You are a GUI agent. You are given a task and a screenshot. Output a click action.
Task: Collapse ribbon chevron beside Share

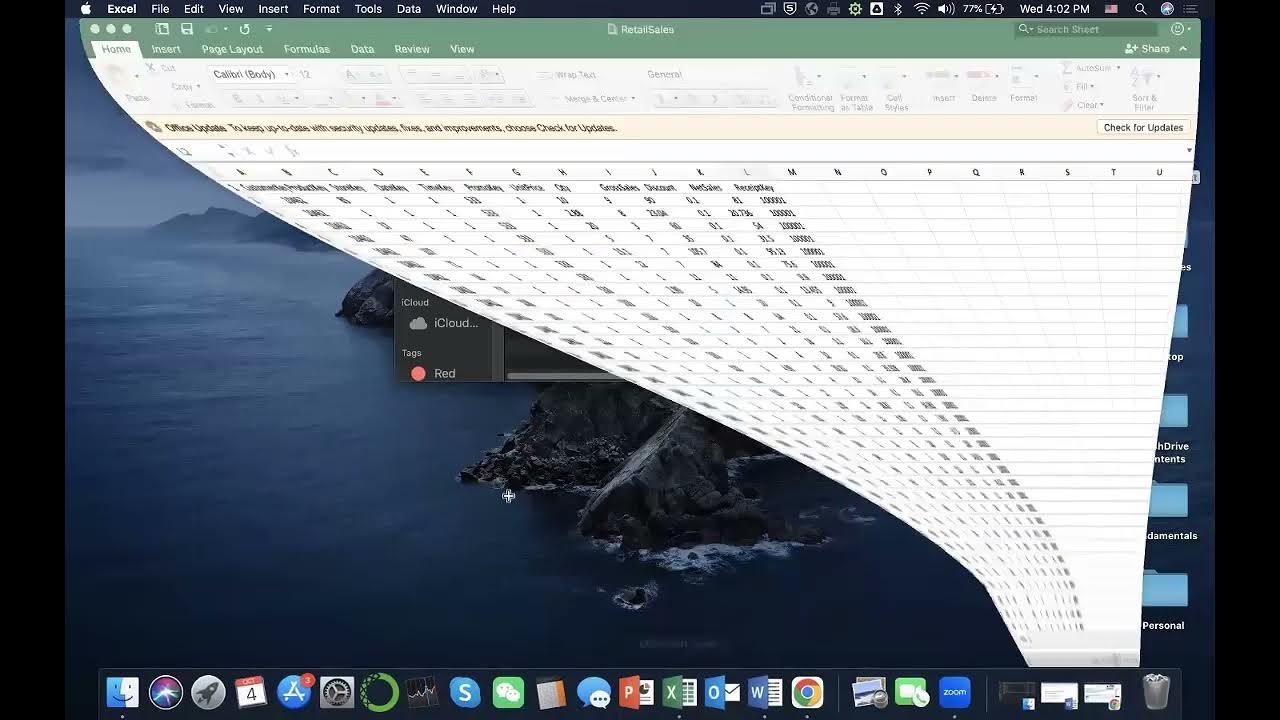coord(1183,49)
